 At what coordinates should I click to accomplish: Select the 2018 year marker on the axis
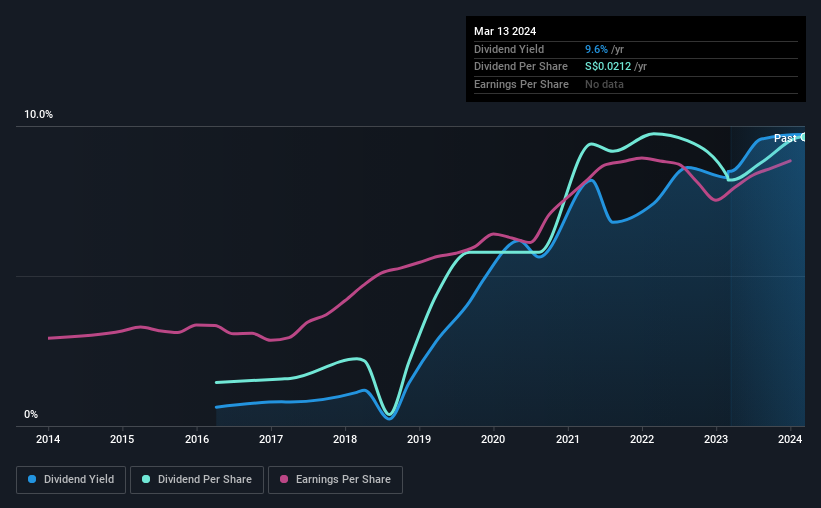(x=345, y=439)
